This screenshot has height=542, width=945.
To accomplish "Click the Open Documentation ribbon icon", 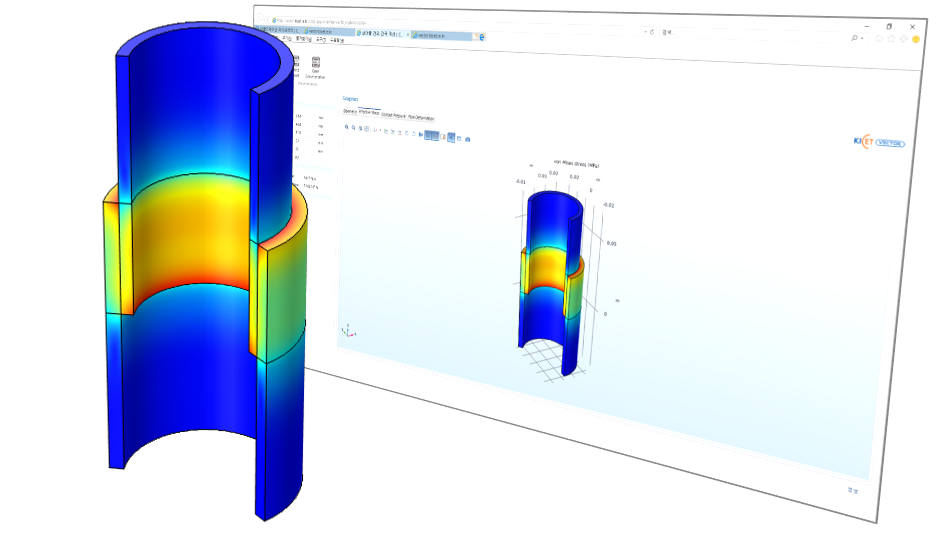I will [316, 66].
